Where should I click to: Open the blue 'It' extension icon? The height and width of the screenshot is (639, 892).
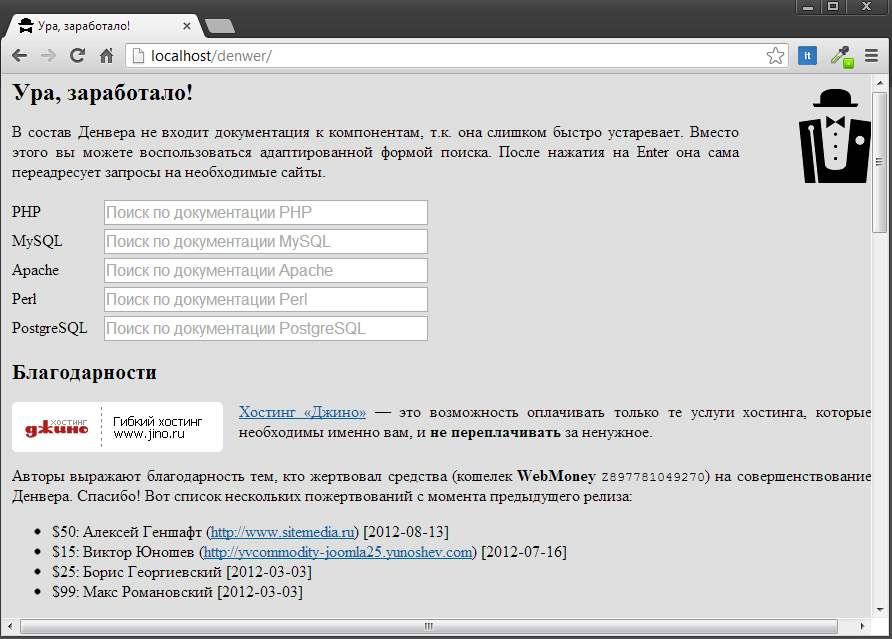tap(807, 56)
